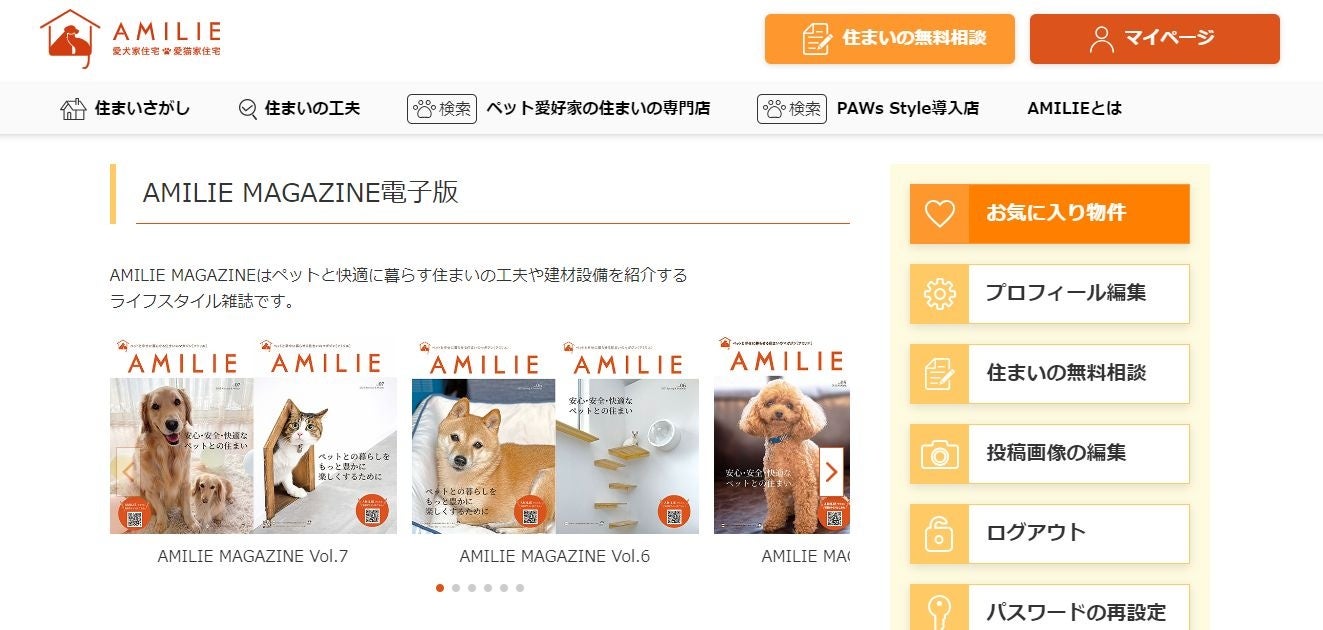Click the document icon in sidebar 住まいの無料相談
Screen dimensions: 1323x630
tap(939, 374)
